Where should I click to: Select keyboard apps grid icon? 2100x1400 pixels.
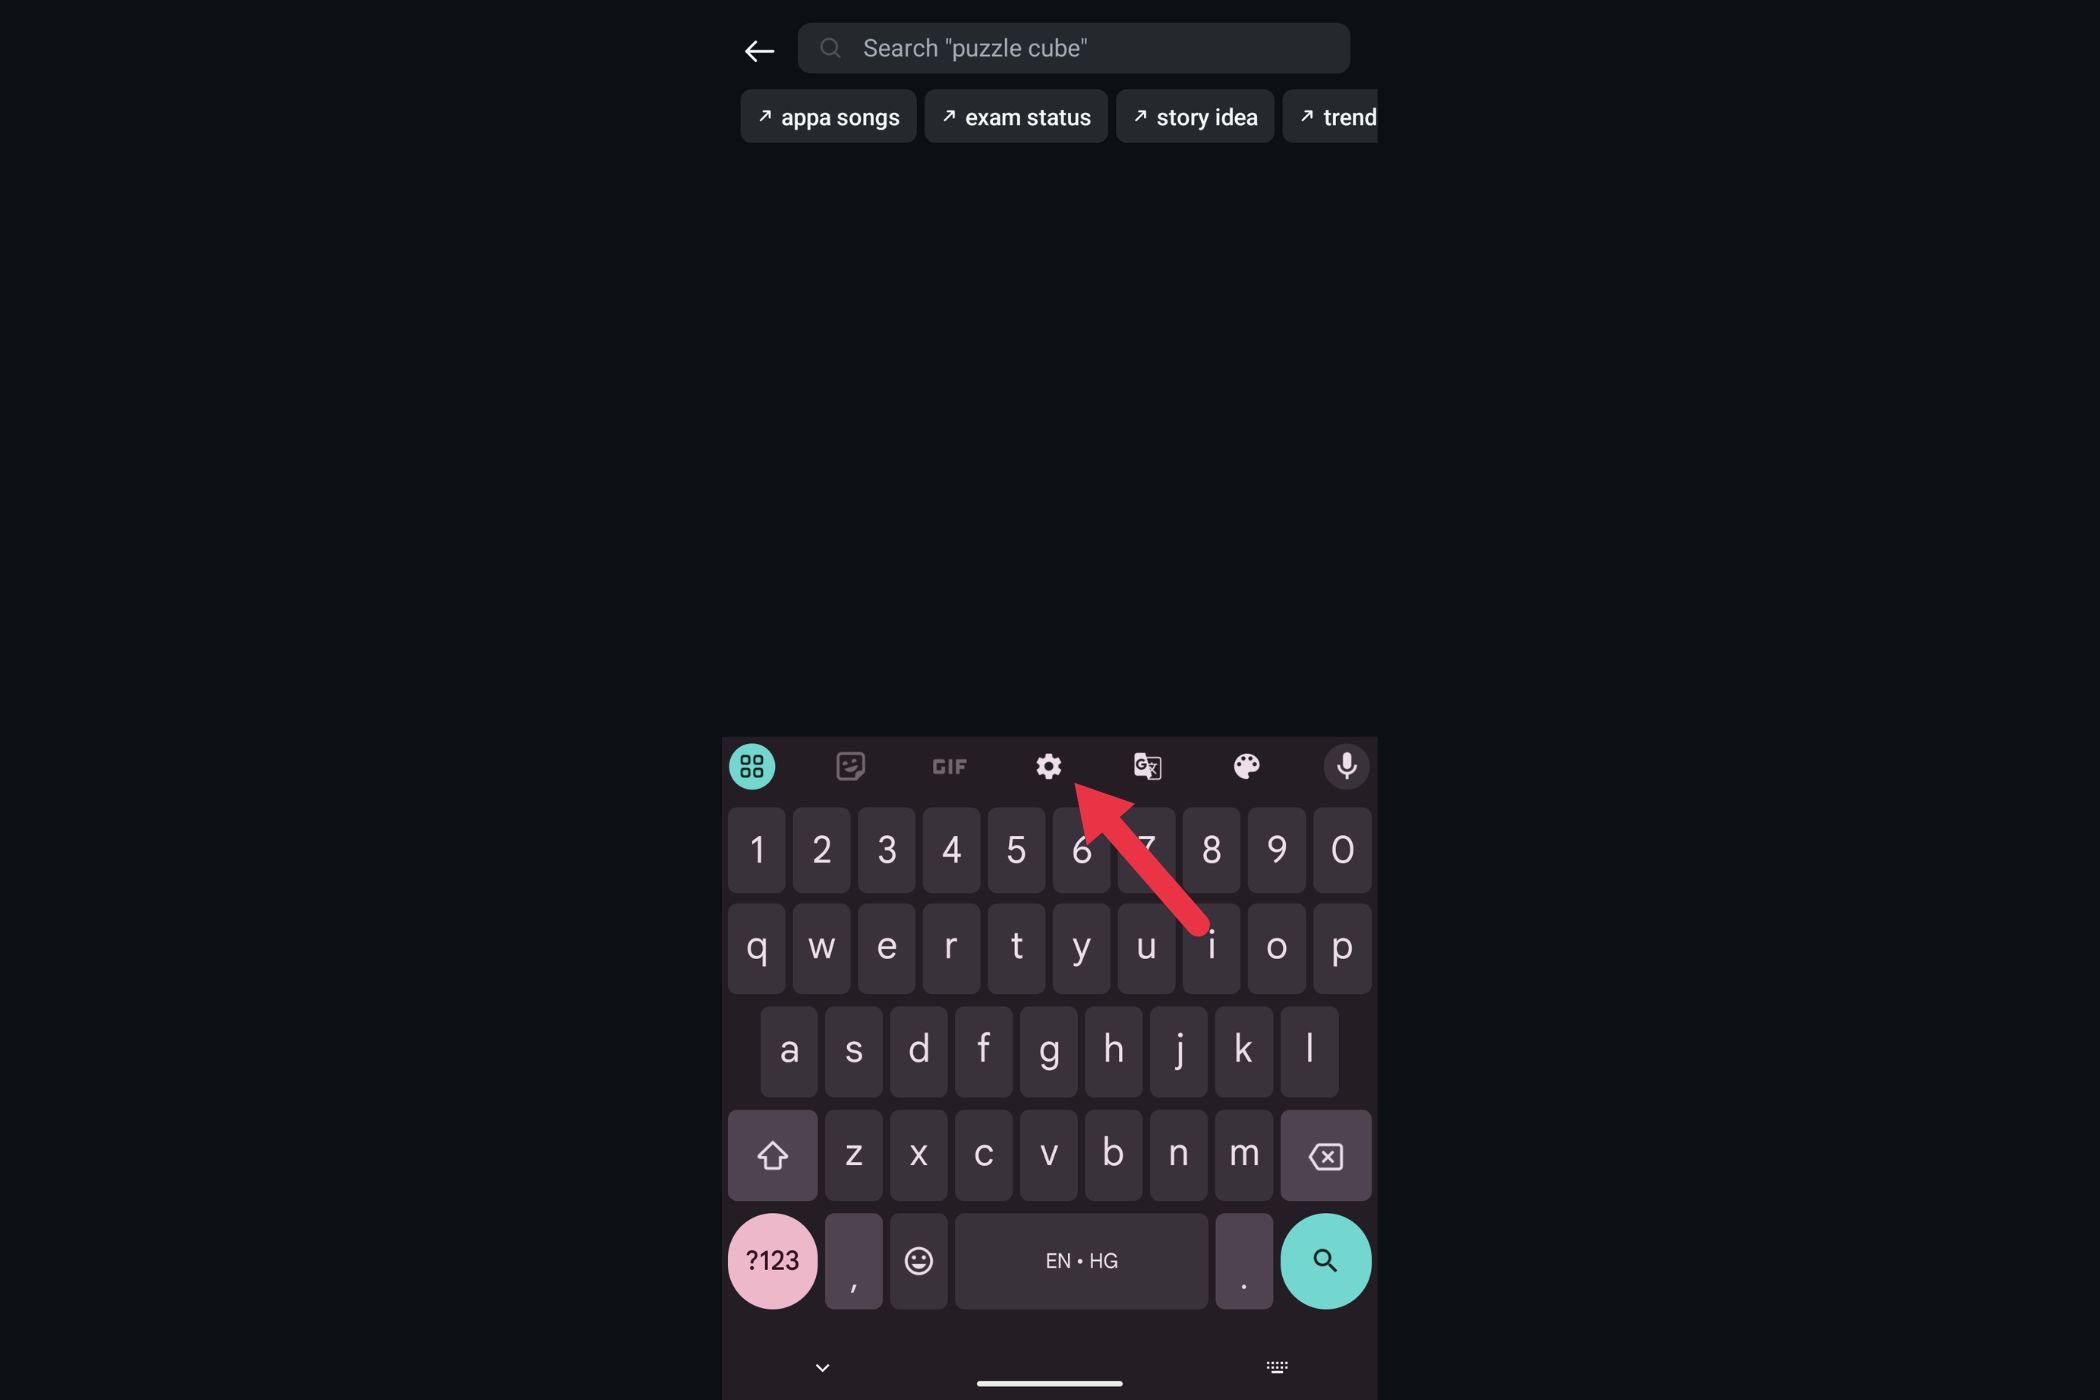pyautogui.click(x=752, y=764)
